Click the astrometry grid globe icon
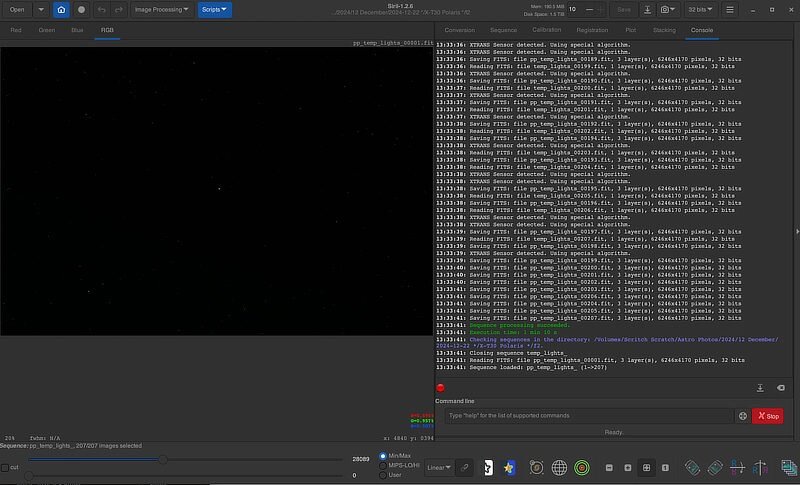800x485 pixels. (x=559, y=467)
